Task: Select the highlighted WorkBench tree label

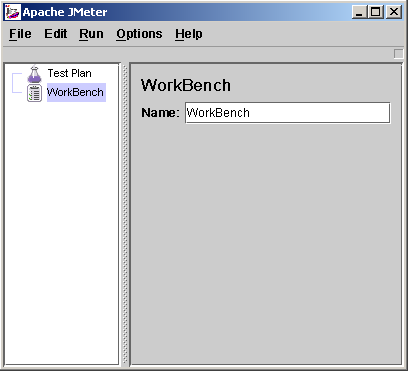Action: click(76, 92)
